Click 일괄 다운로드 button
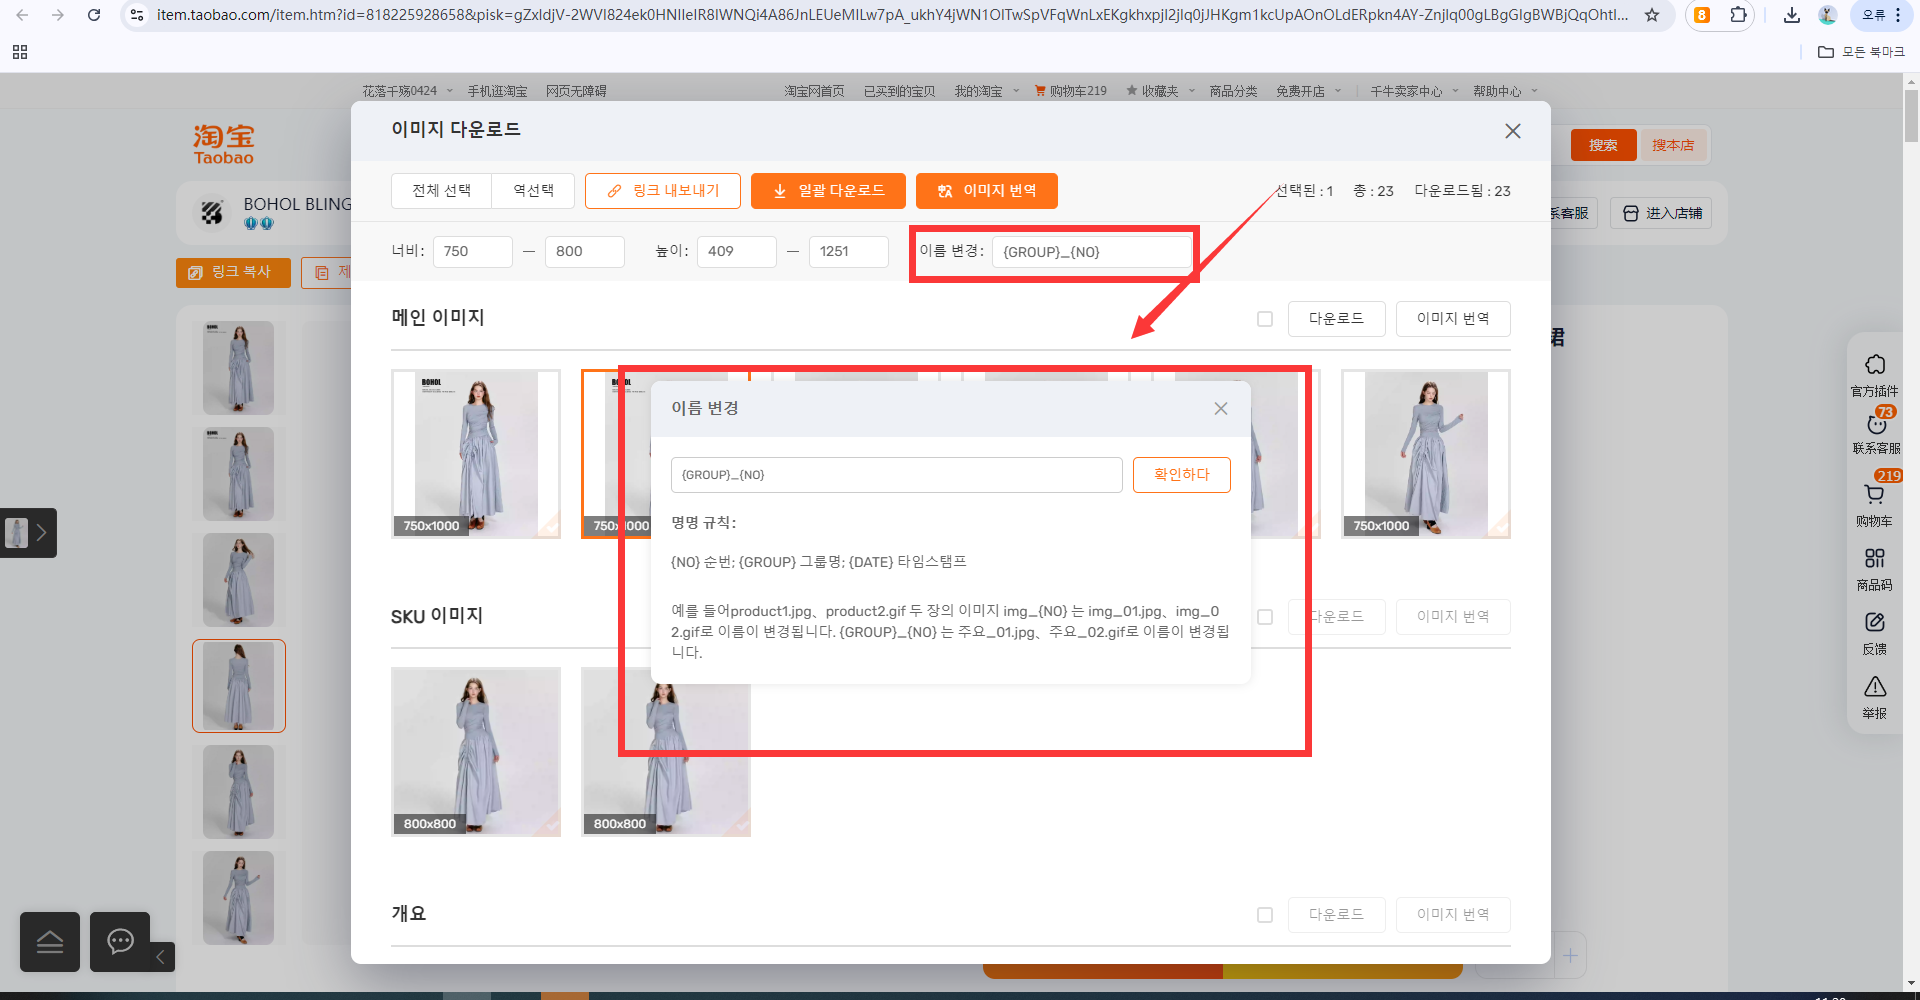Viewport: 1920px width, 1000px height. 828,190
